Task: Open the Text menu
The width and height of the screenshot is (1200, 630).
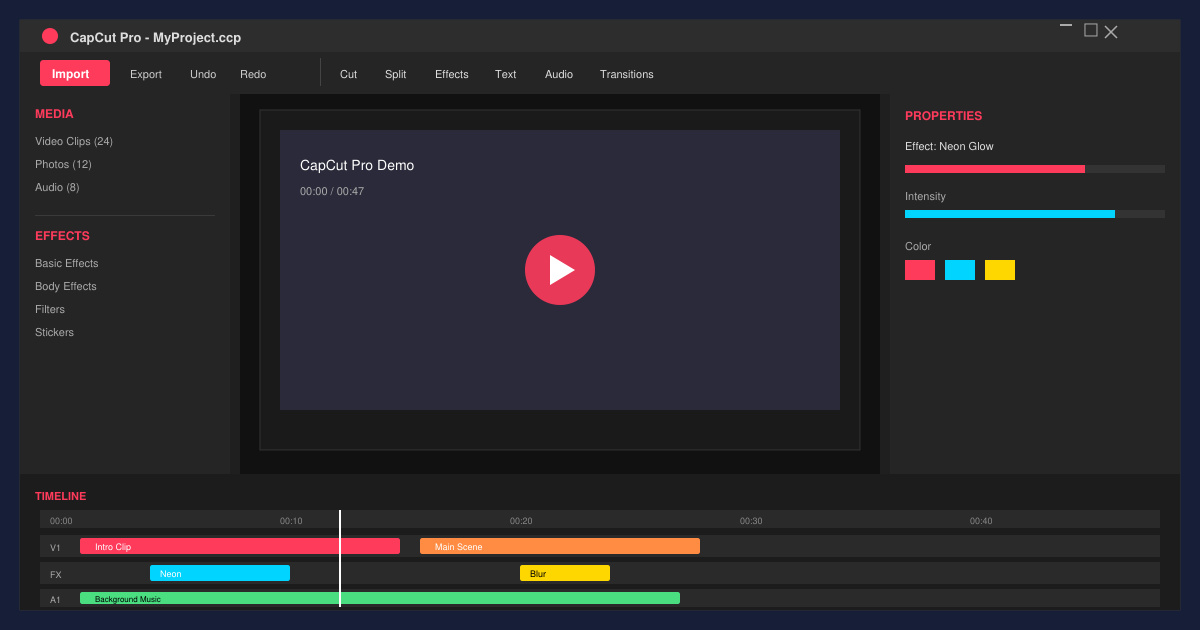Action: [506, 74]
